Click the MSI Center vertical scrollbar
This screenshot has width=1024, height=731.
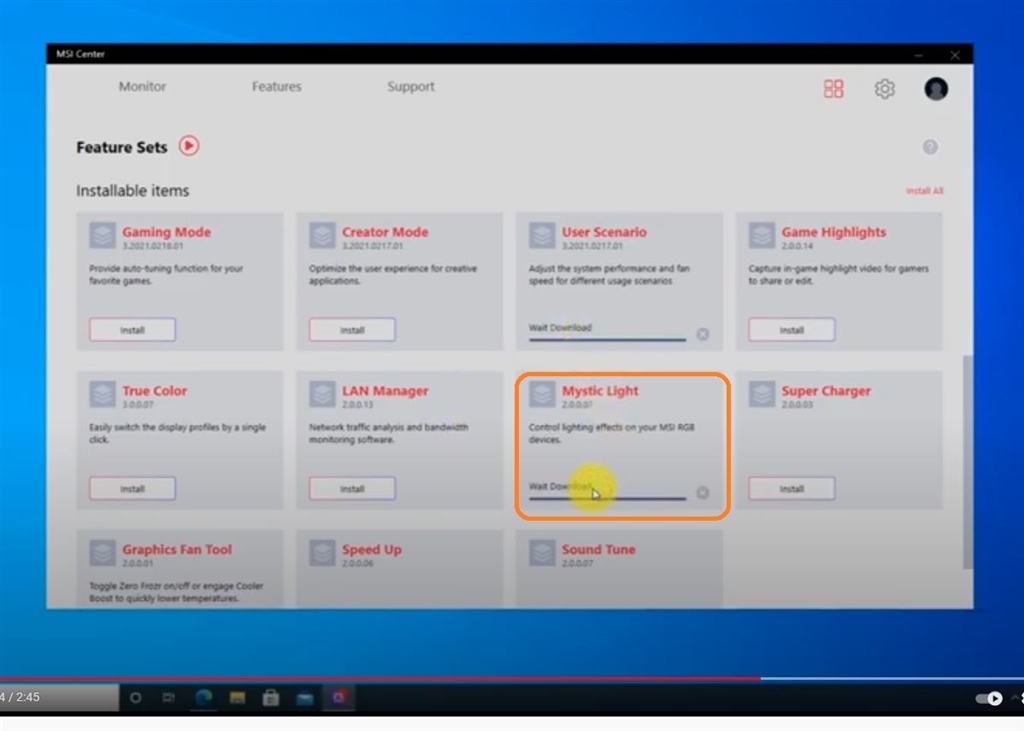(x=967, y=462)
